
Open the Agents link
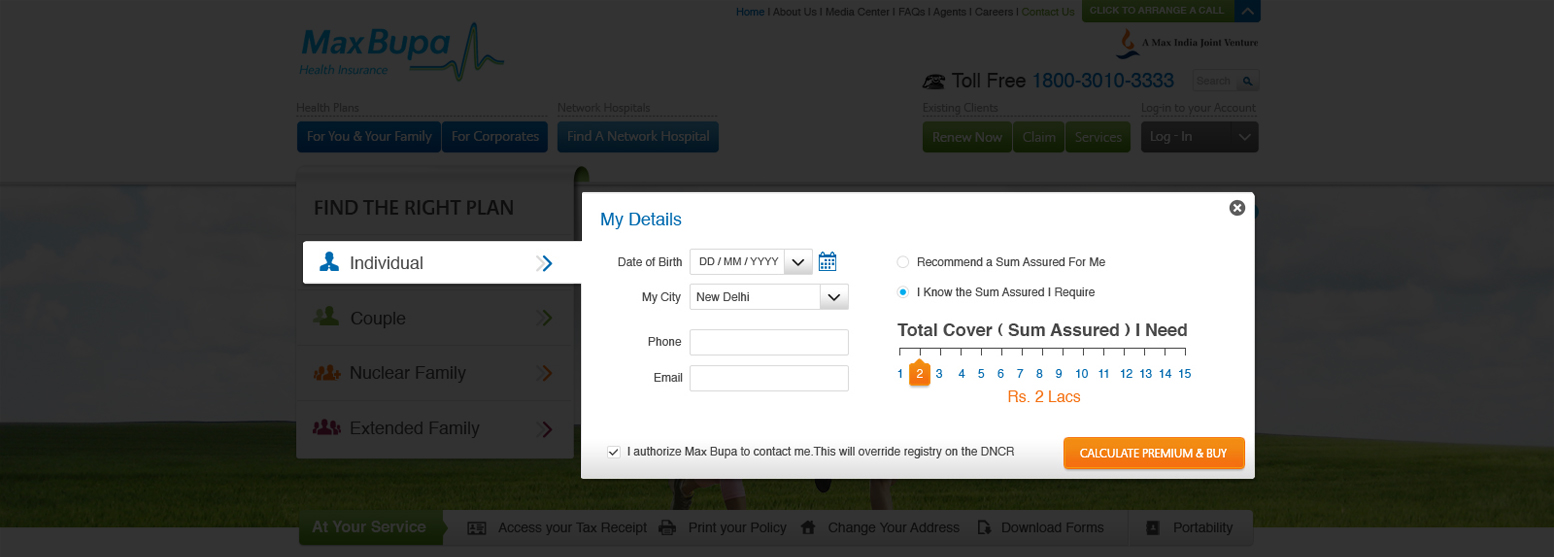tap(949, 12)
